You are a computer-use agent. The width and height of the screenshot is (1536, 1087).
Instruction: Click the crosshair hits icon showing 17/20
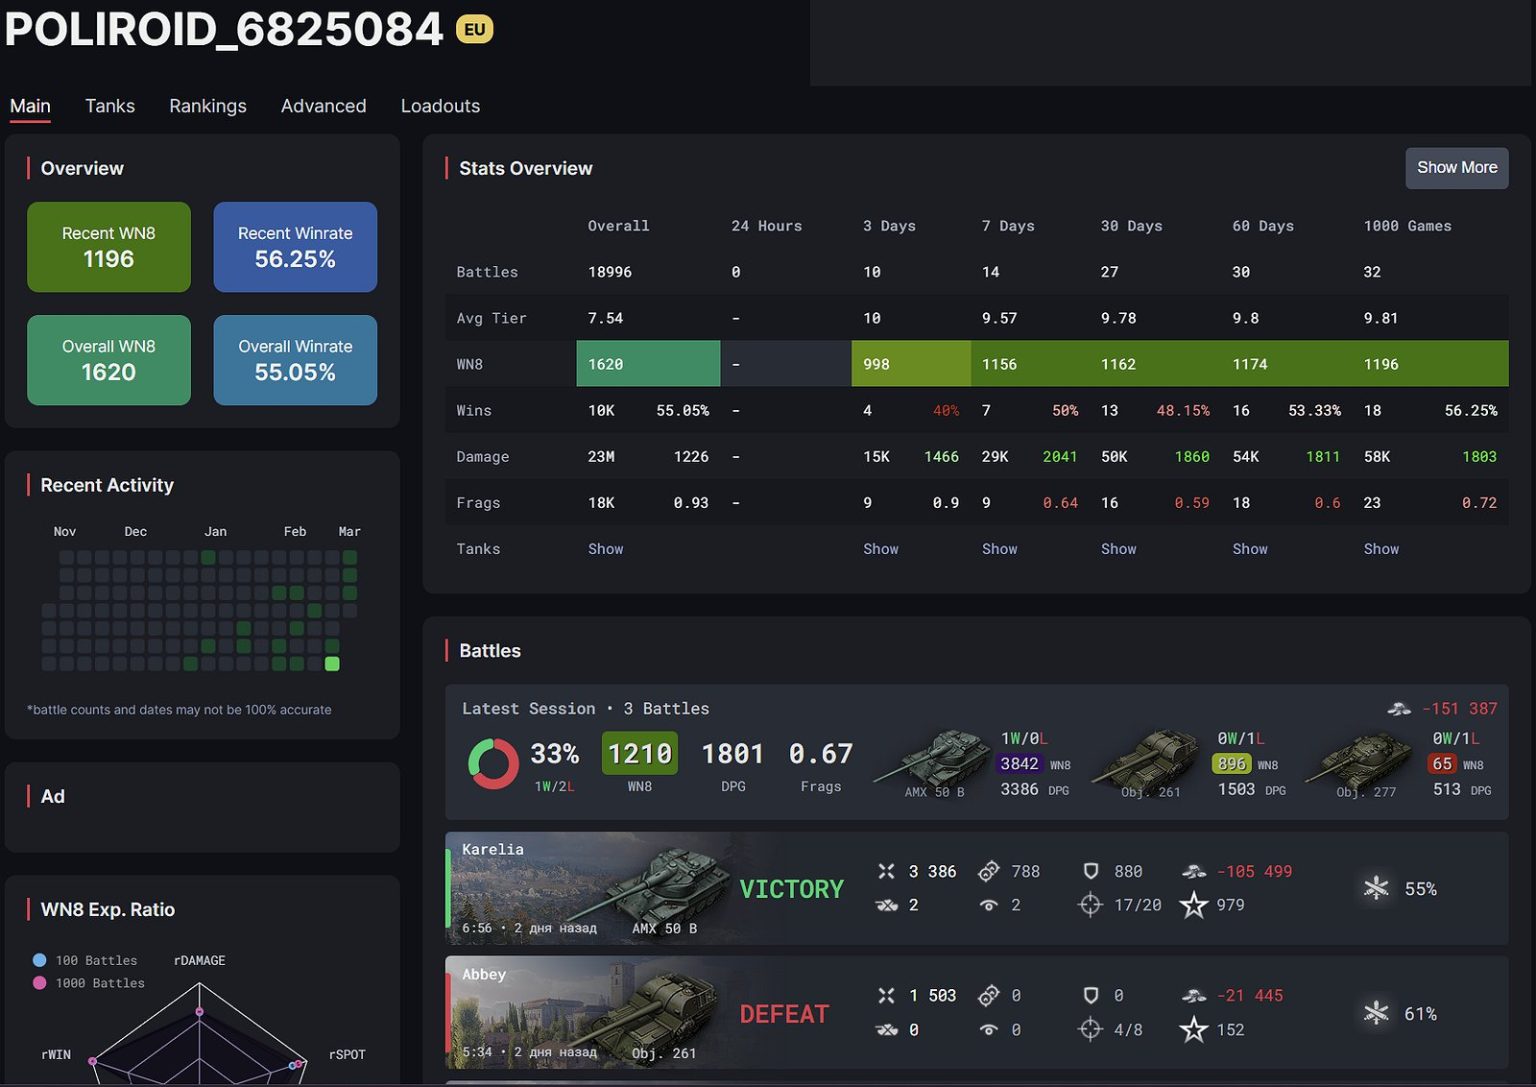tap(1090, 904)
